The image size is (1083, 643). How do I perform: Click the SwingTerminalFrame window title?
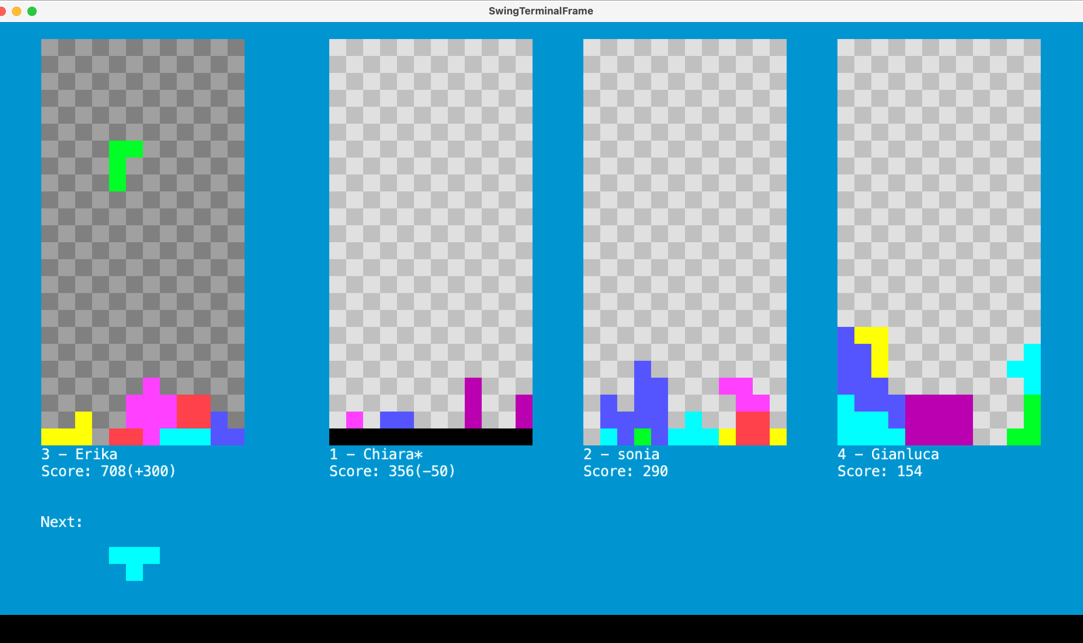pyautogui.click(x=541, y=11)
